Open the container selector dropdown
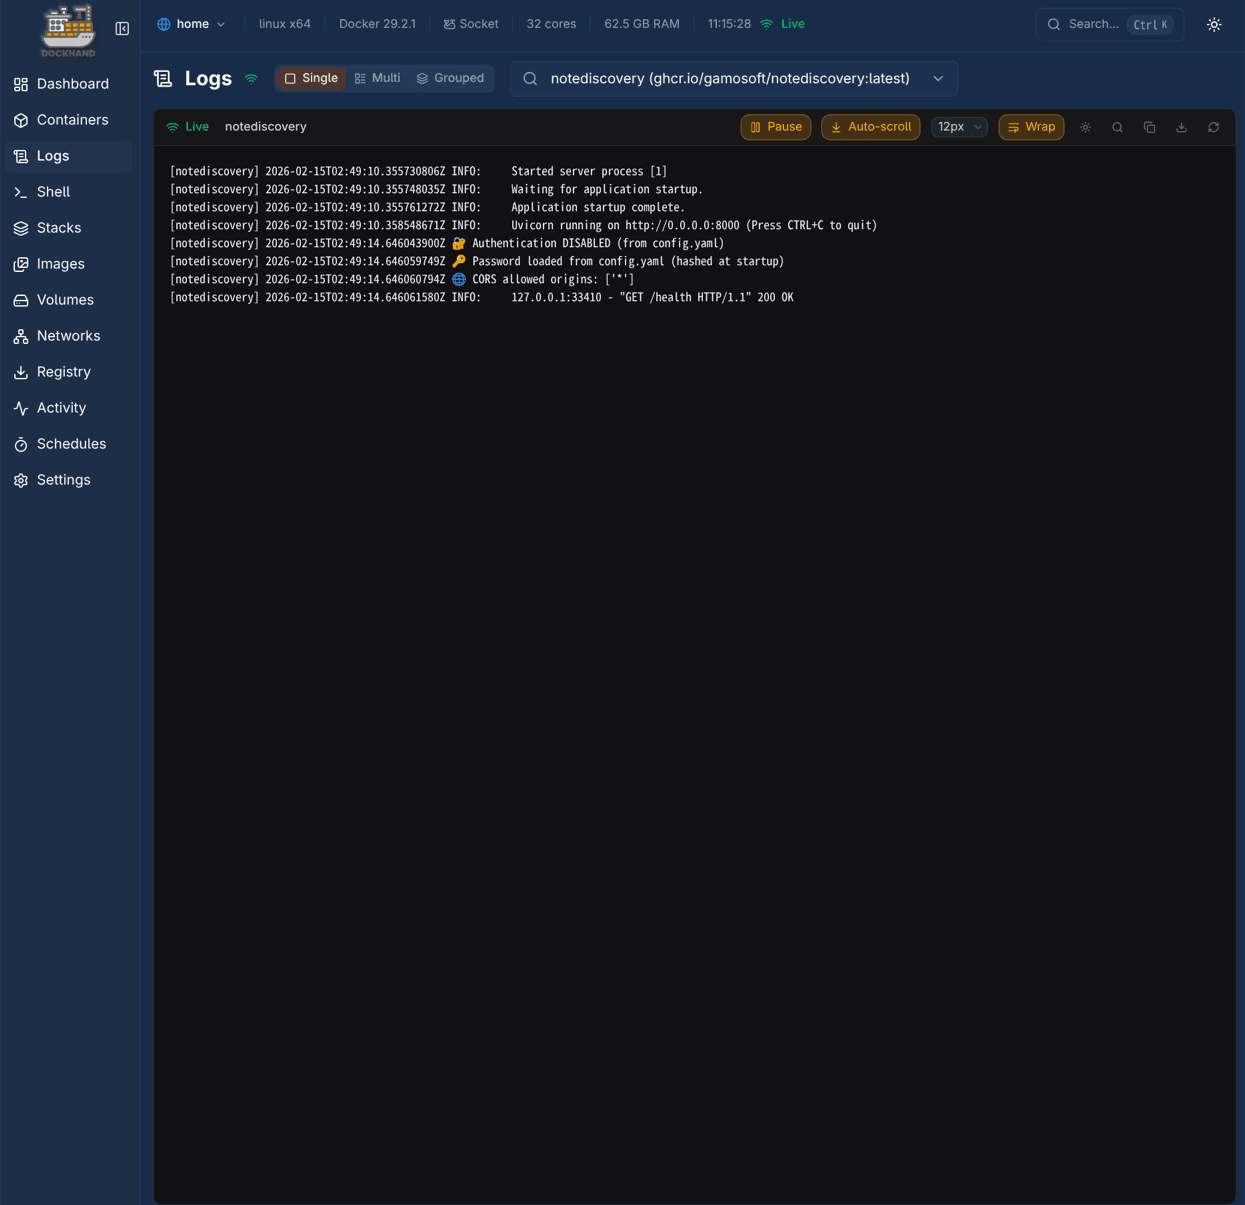 point(937,78)
